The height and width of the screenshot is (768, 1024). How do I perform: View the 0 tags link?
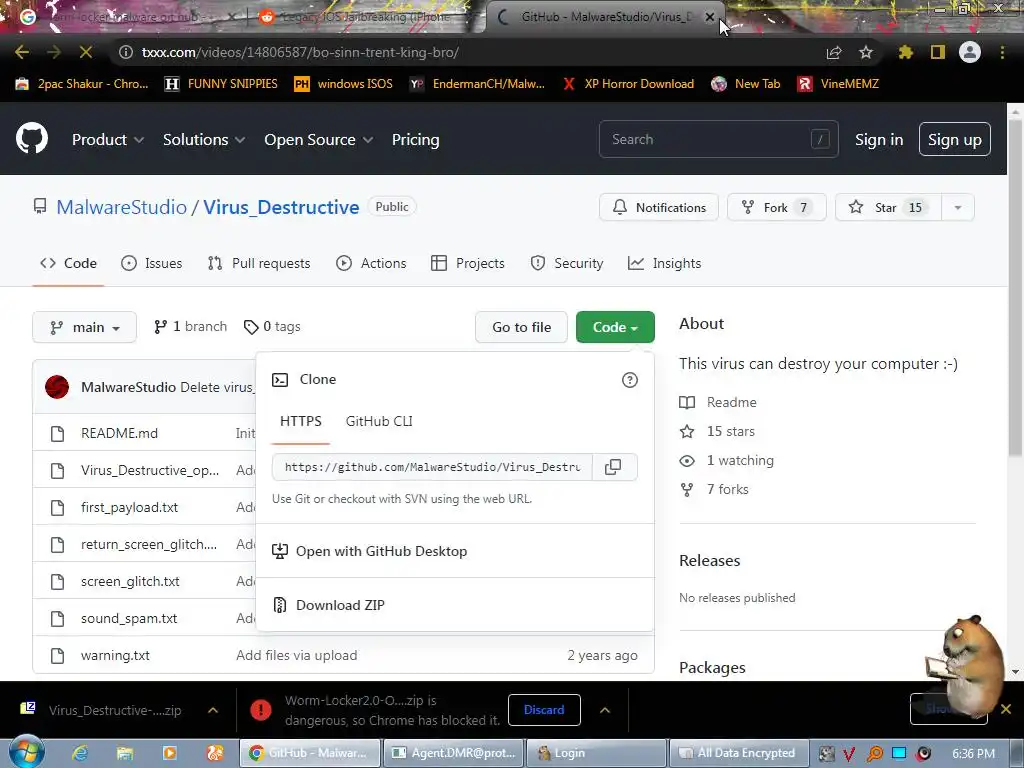pos(272,327)
